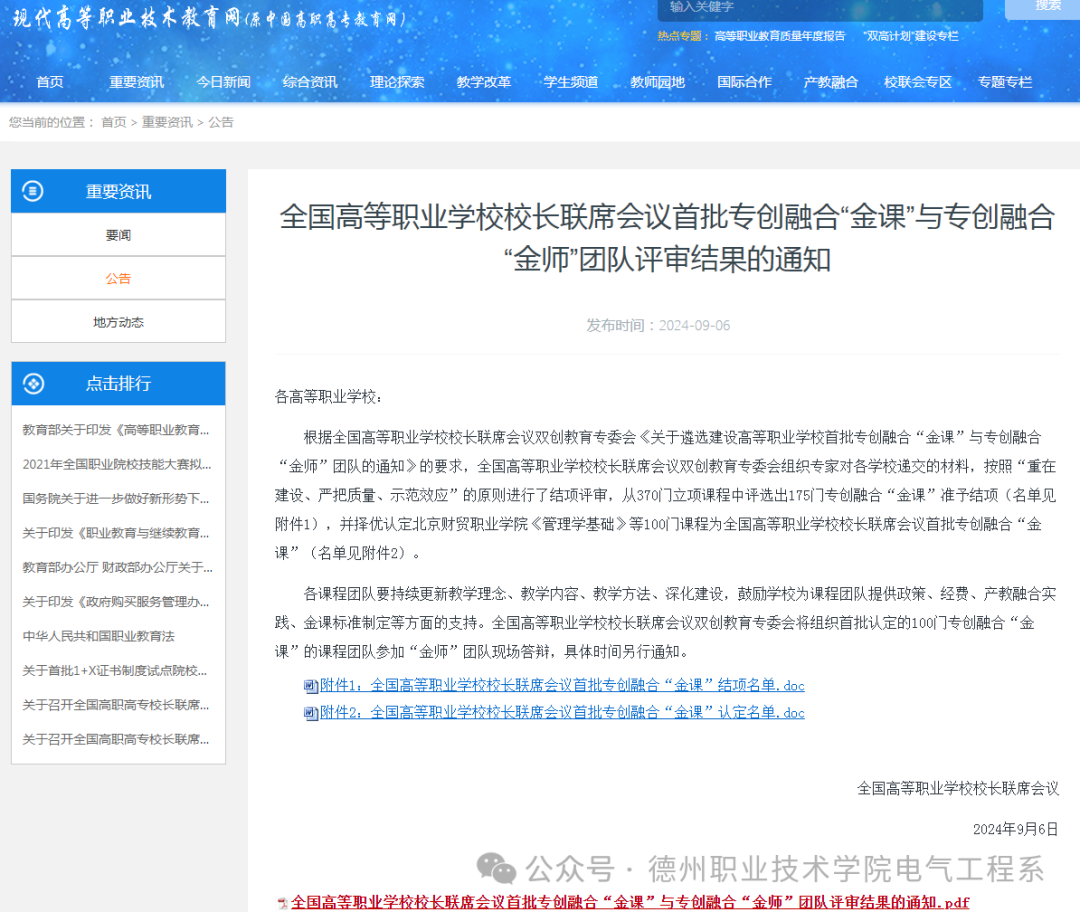Viewport: 1080px width, 912px height.
Task: Click the 输入关键字 search input field
Action: pos(820,9)
